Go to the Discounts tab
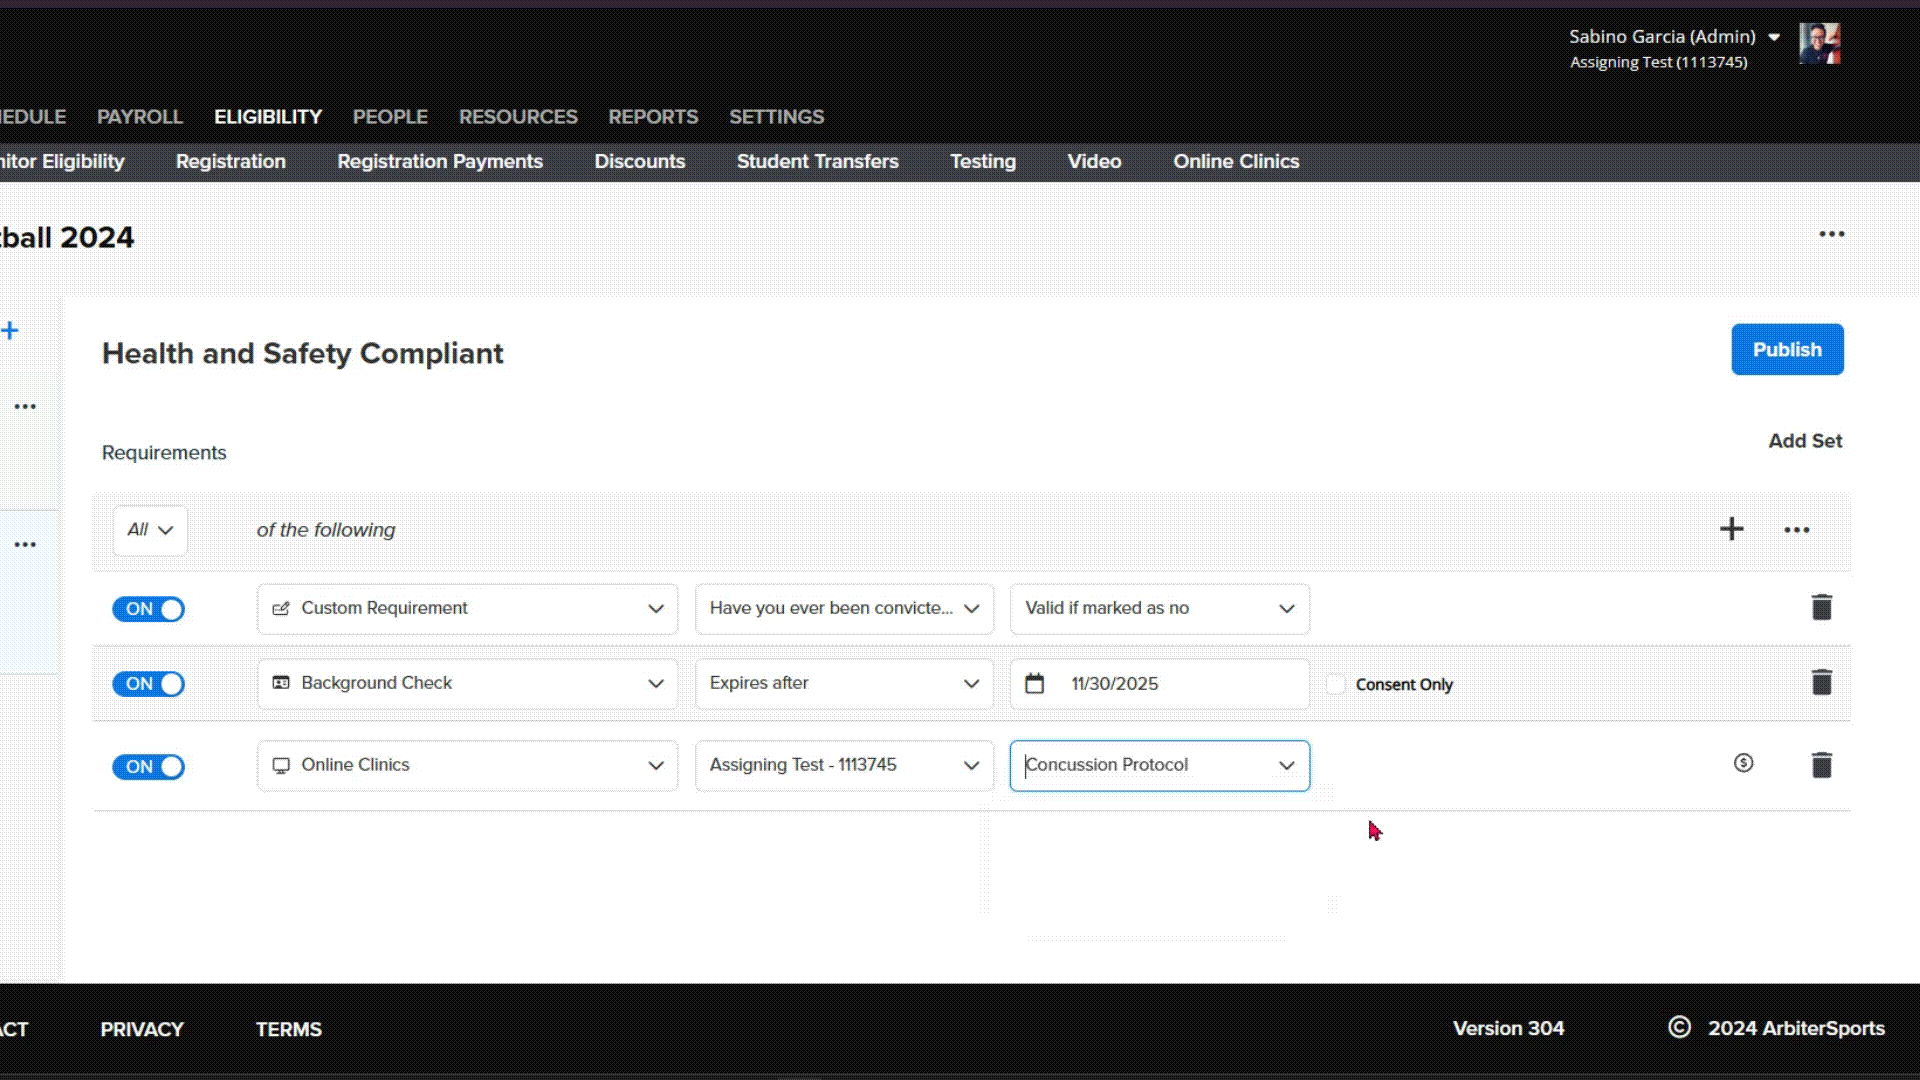 [x=640, y=161]
